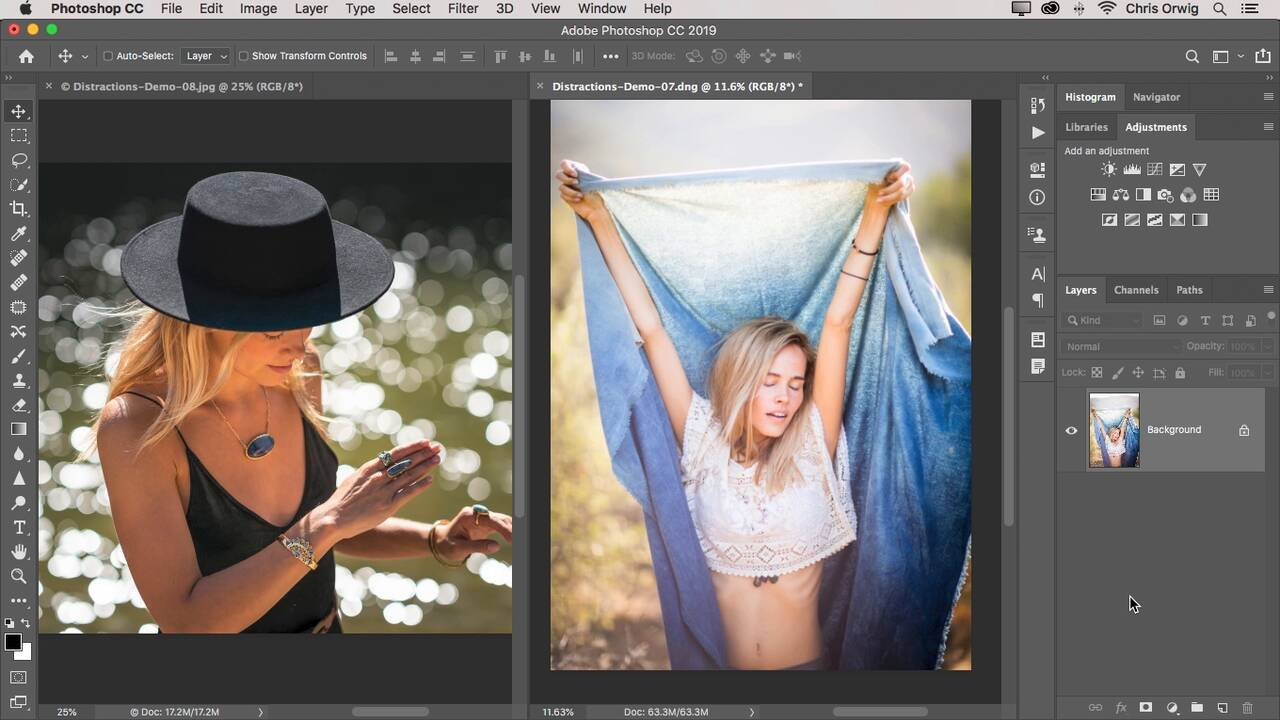Toggle Lock transparent pixels
This screenshot has width=1280, height=720.
pyautogui.click(x=1097, y=373)
